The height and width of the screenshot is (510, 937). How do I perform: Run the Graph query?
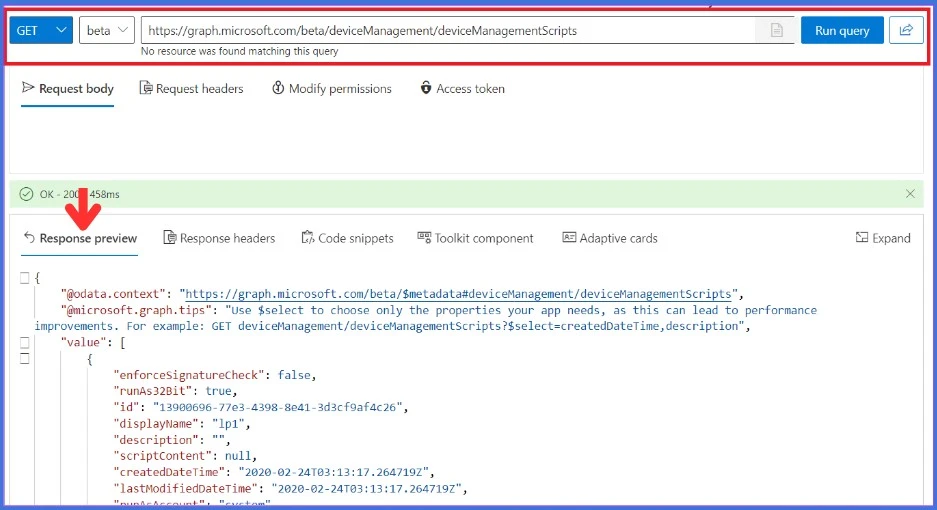(x=842, y=30)
